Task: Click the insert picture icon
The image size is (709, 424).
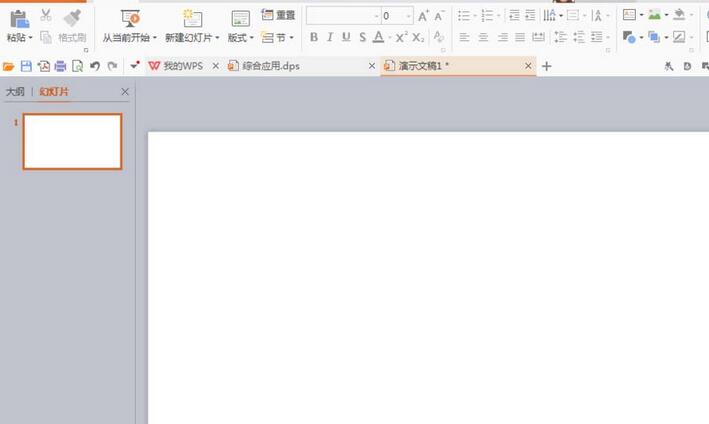Action: point(654,15)
